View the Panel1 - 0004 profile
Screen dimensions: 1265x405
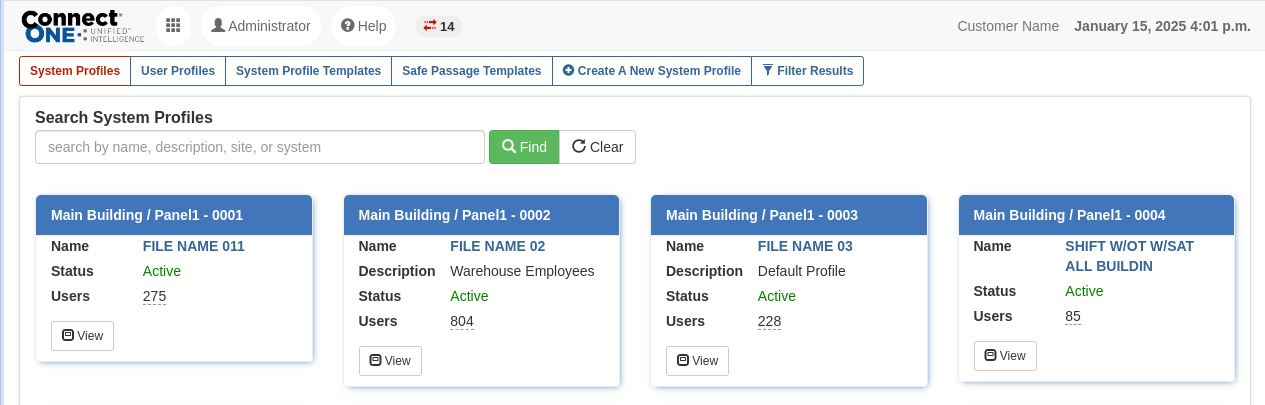pyautogui.click(x=1005, y=356)
